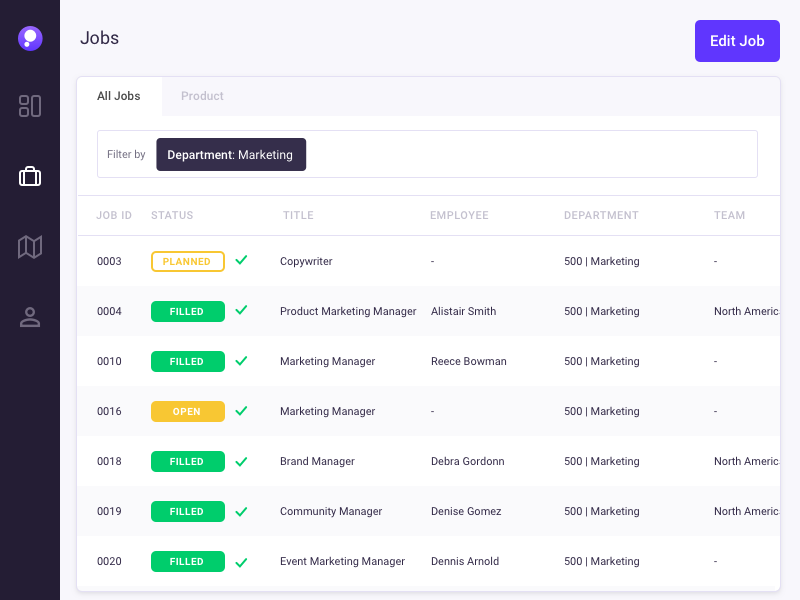Sort by the STATUS column header
The image size is (800, 600).
[x=172, y=215]
